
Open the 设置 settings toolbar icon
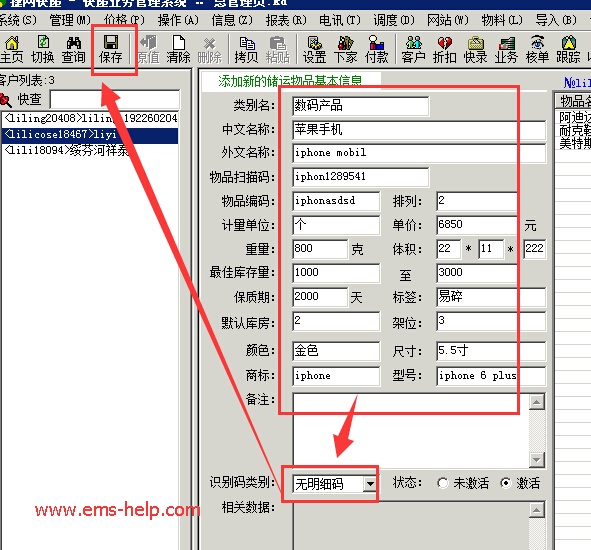314,49
